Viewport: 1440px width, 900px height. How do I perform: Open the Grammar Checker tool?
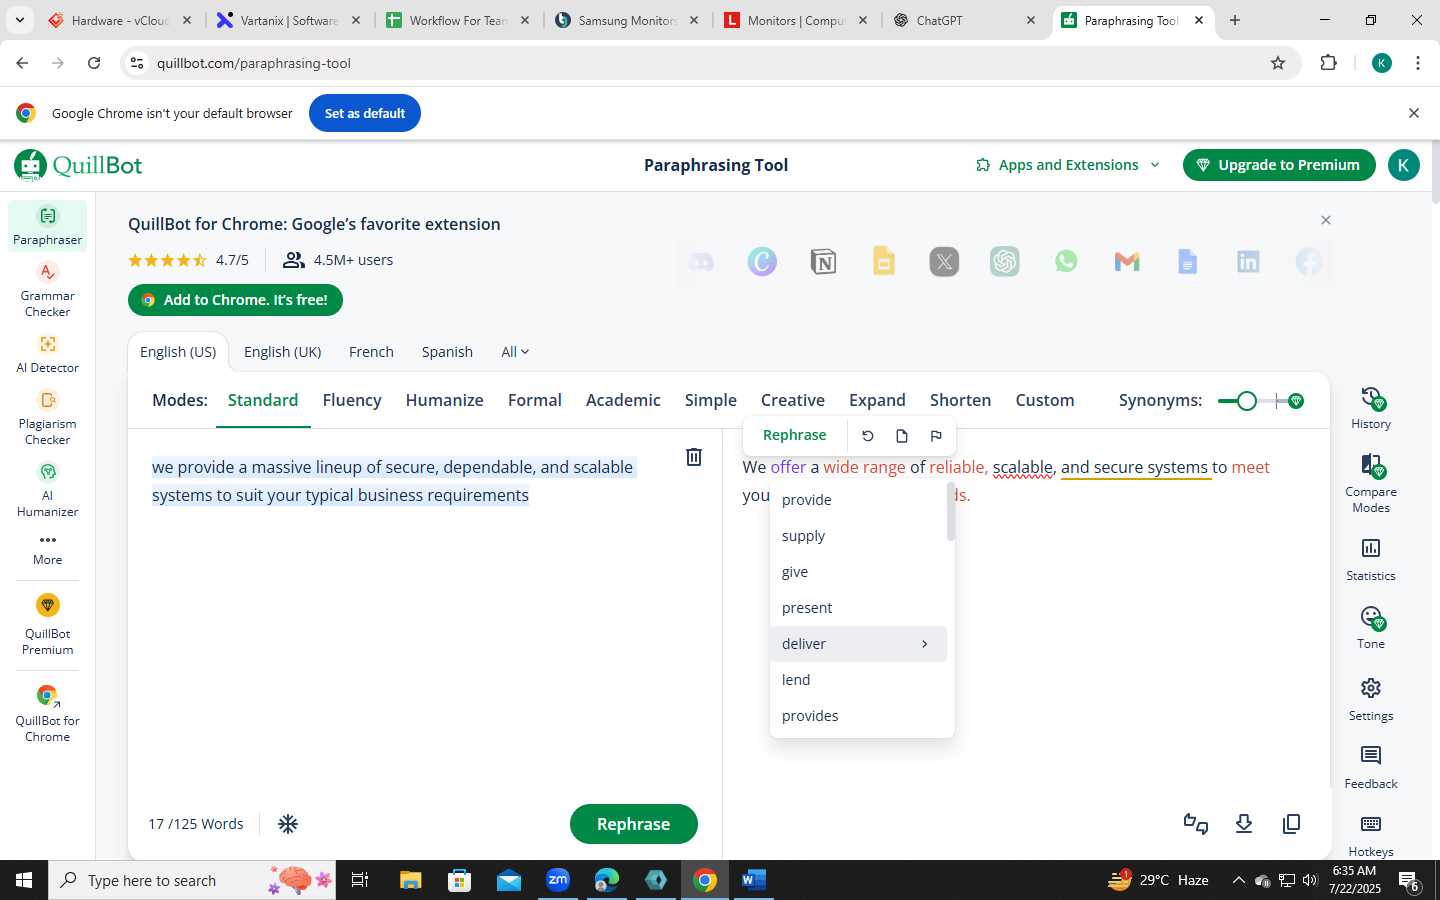(x=47, y=290)
